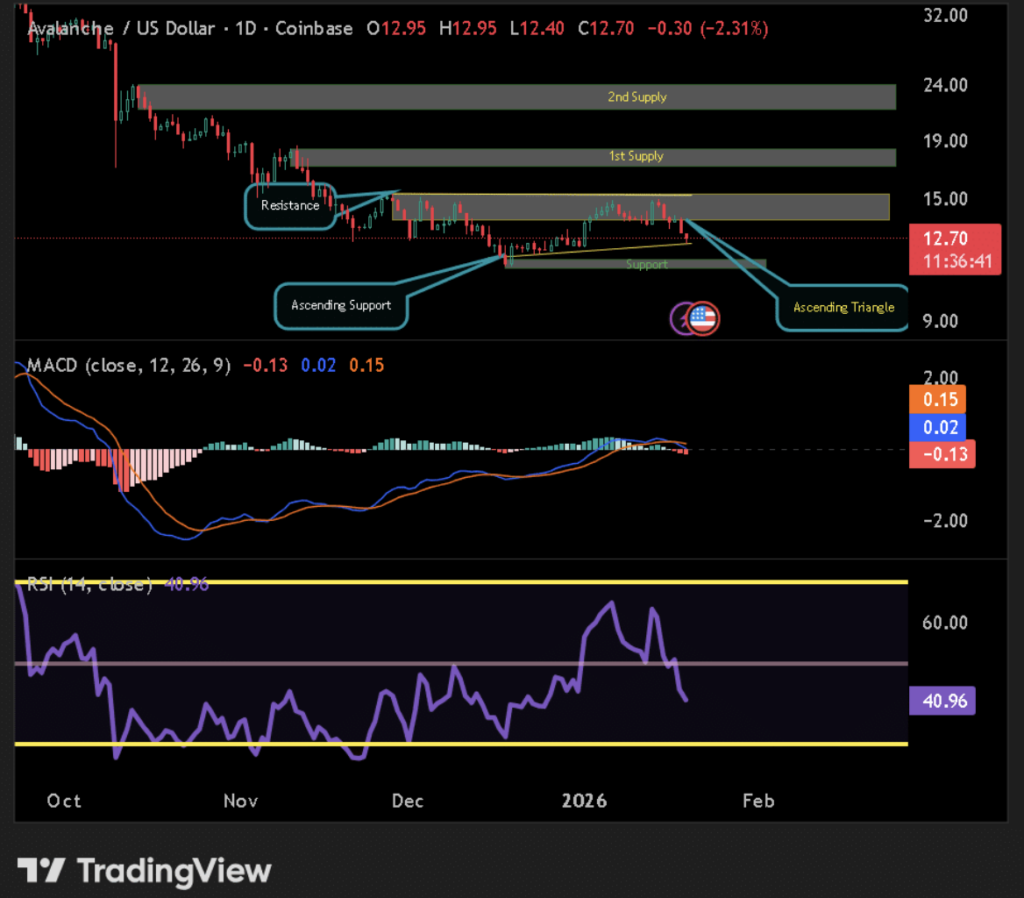Click the 2026 label on time axis
This screenshot has width=1024, height=898.
click(x=585, y=801)
